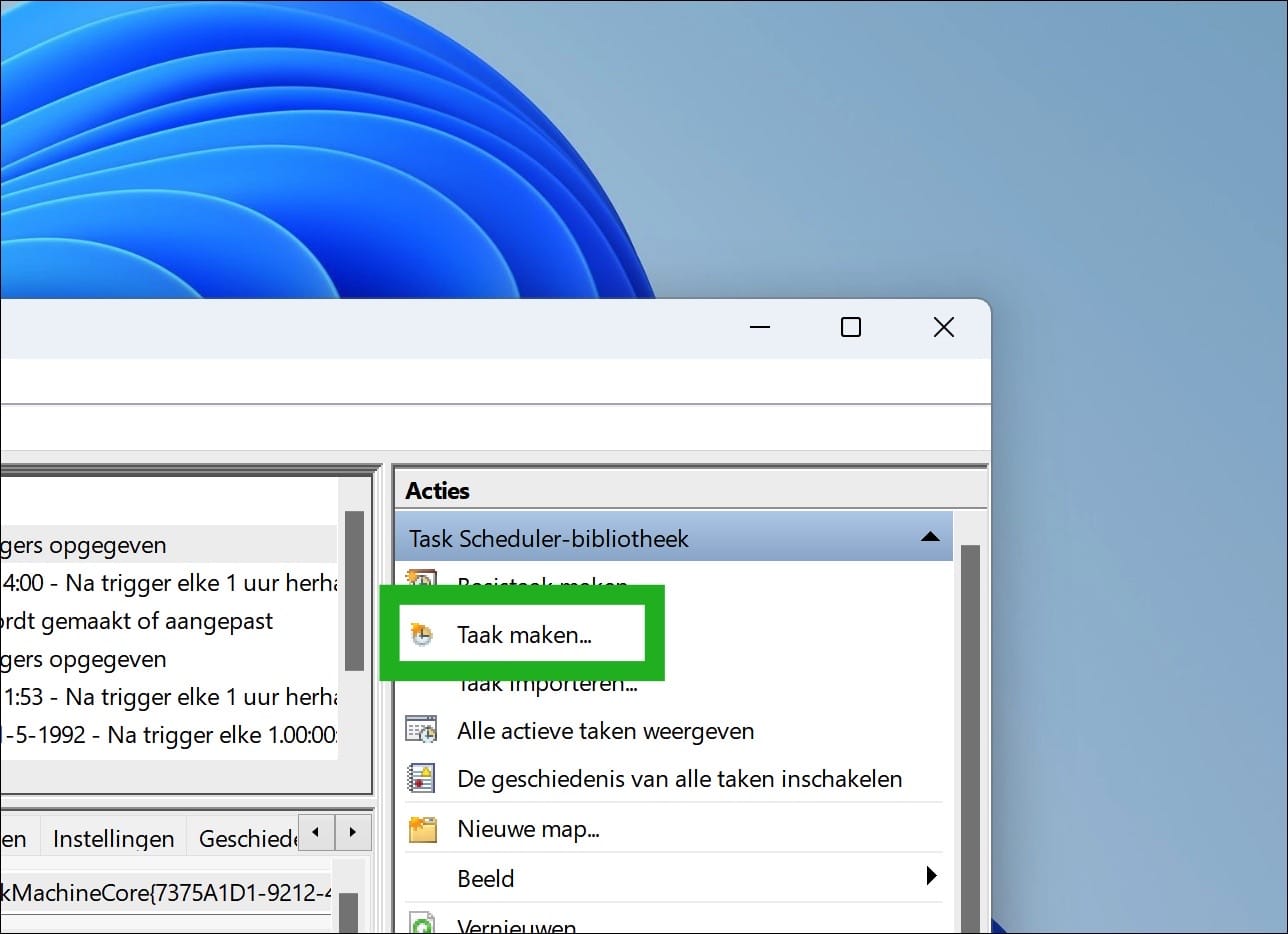The width and height of the screenshot is (1288, 934).
Task: Click the left tab scroll arrow
Action: click(316, 832)
